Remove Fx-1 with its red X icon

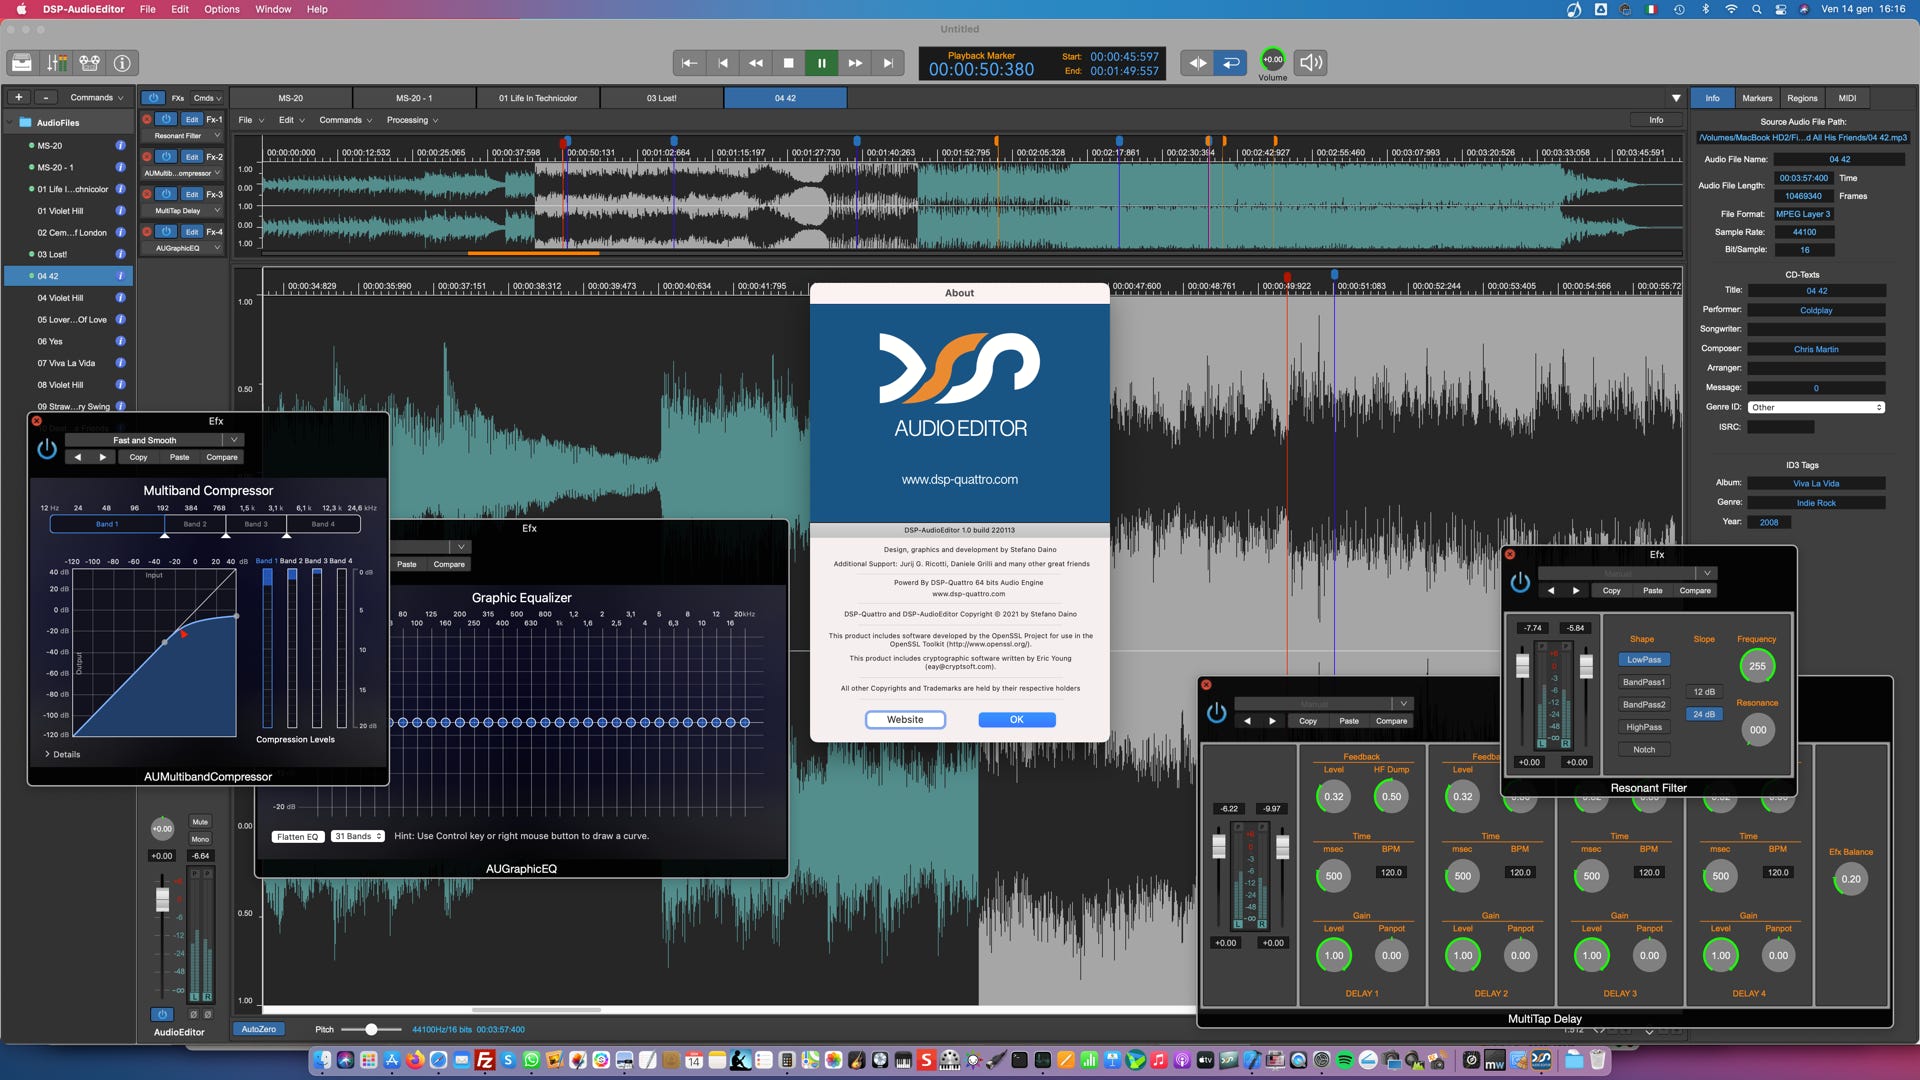click(x=147, y=119)
